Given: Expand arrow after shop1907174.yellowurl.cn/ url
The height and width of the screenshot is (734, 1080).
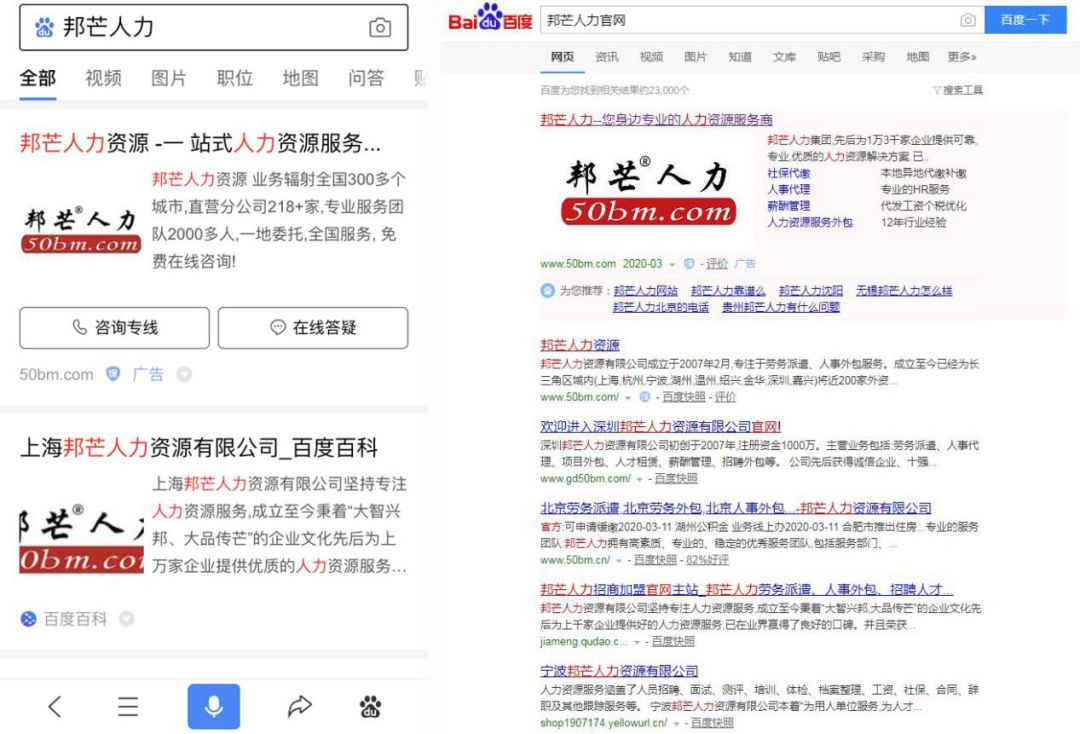Looking at the screenshot, I should click(x=676, y=723).
